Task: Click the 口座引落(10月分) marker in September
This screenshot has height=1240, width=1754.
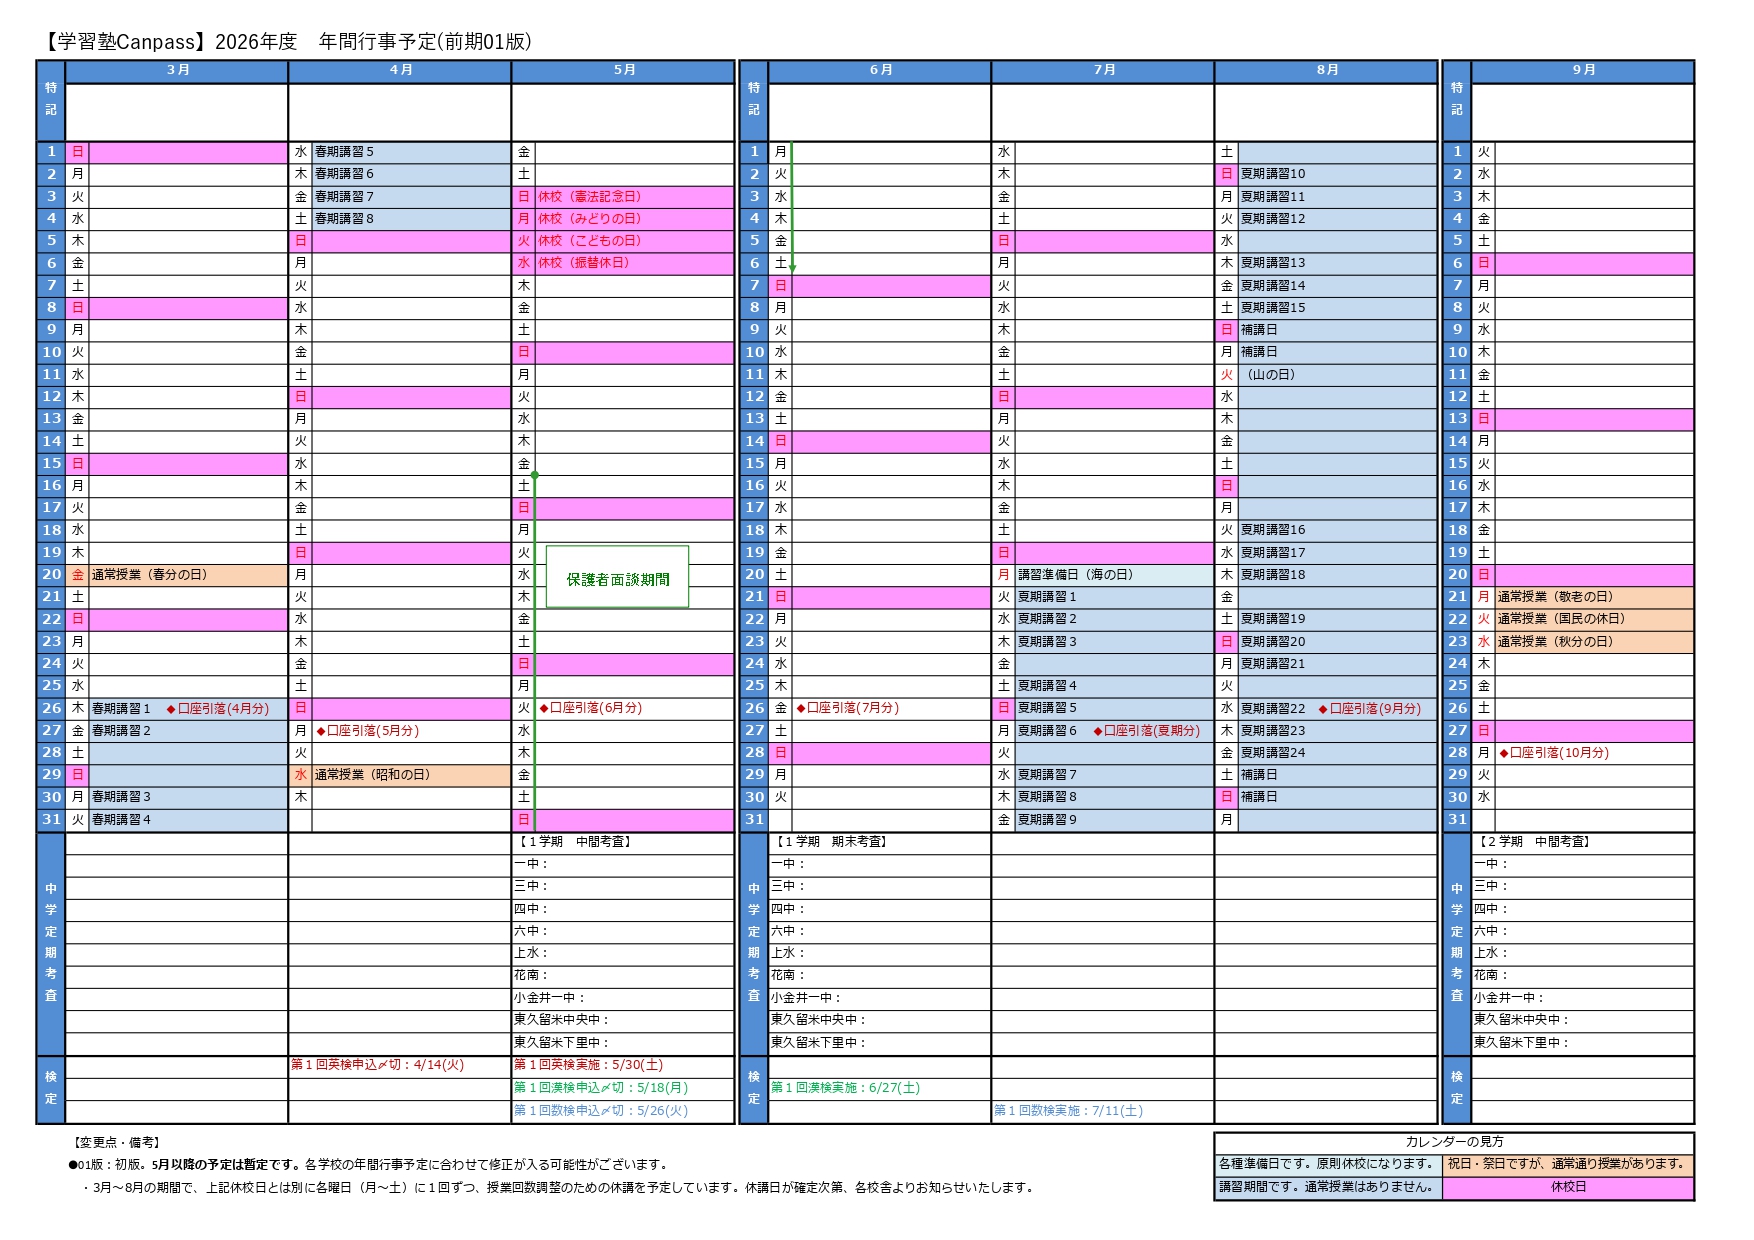Action: click(1553, 753)
